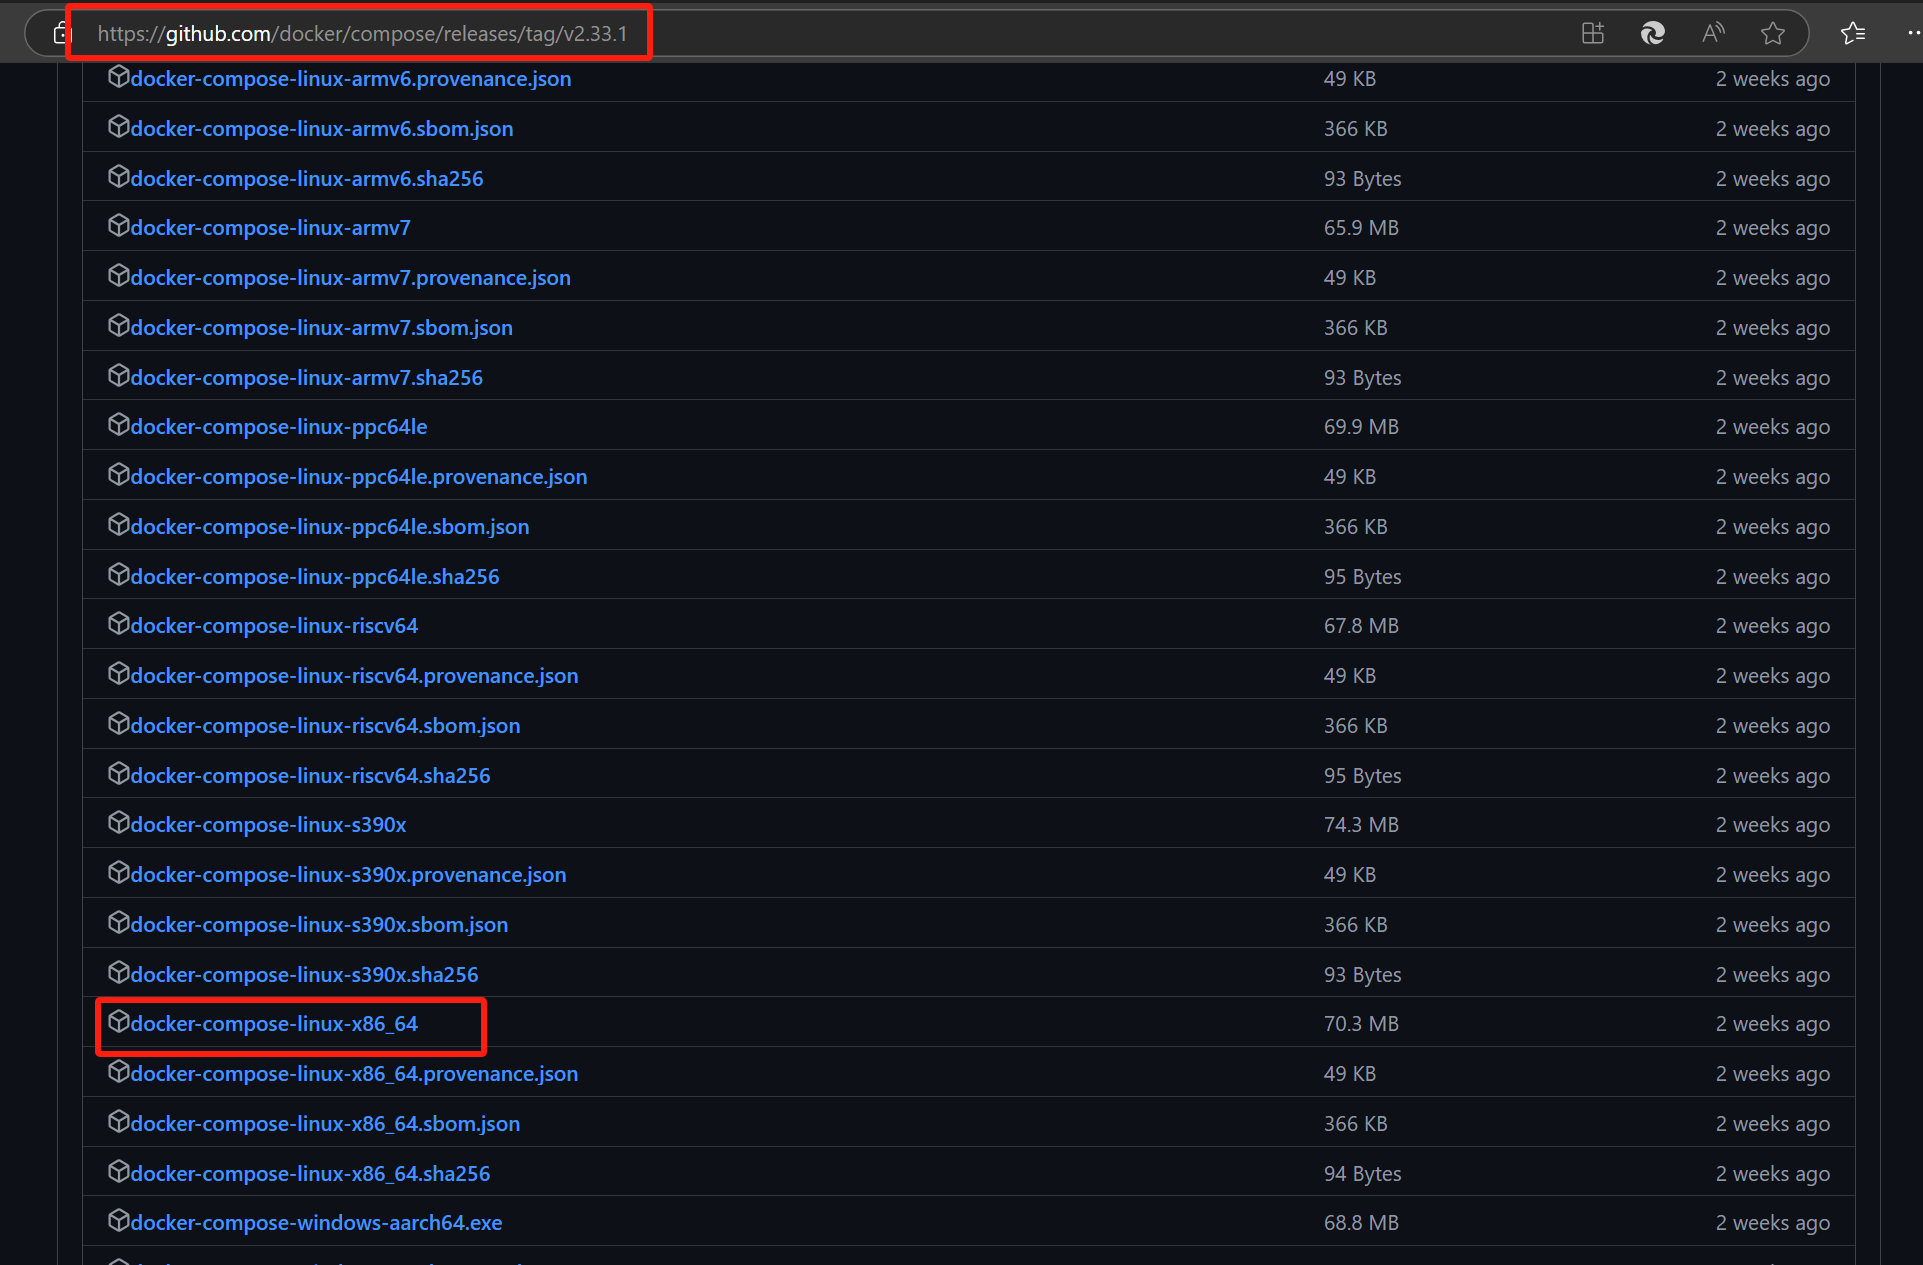1923x1265 pixels.
Task: Add page to favorites star icon
Action: (x=1772, y=33)
